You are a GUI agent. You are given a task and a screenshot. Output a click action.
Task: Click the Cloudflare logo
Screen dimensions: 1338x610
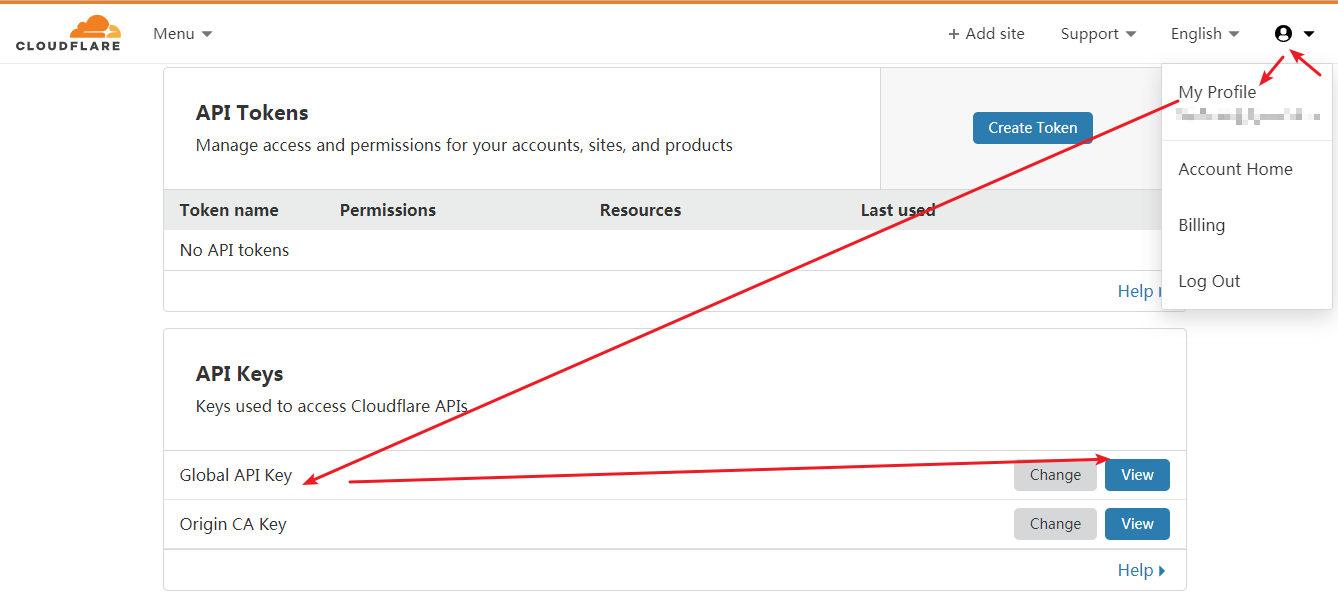68,33
